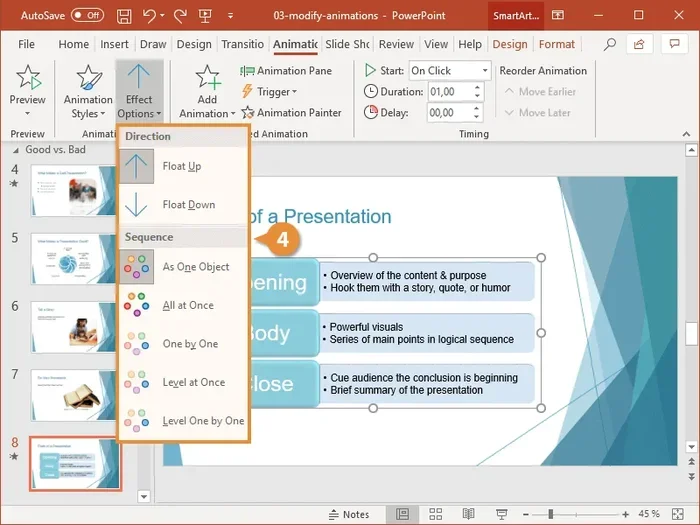
Task: Click zoom out minus button
Action: click(526, 514)
